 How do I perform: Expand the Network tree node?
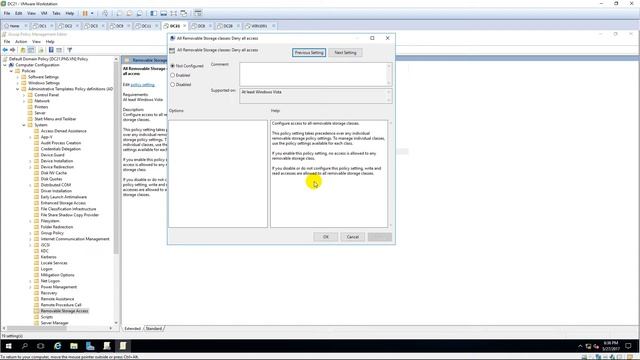pyautogui.click(x=24, y=101)
